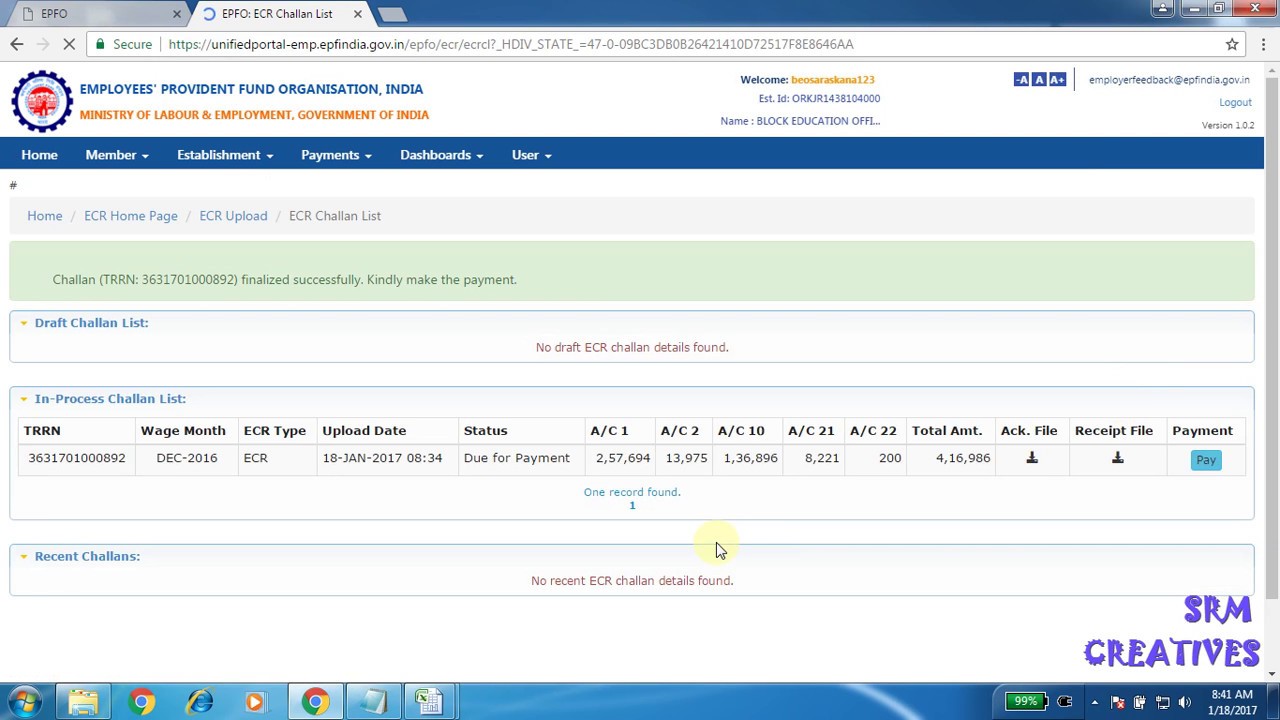Open Internet Explorer from taskbar
This screenshot has height=720, width=1280.
200,702
